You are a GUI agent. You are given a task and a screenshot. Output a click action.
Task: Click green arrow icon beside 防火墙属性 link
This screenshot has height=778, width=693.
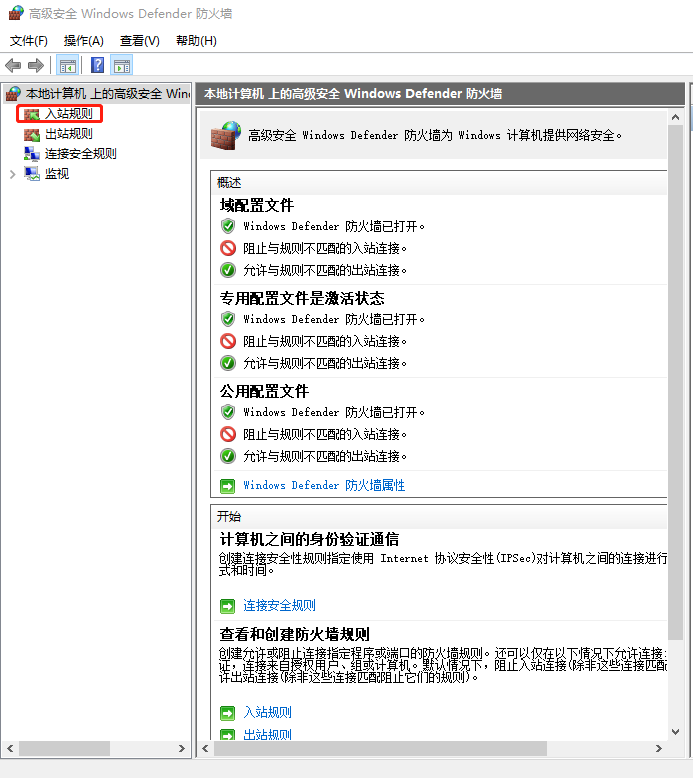(x=227, y=486)
